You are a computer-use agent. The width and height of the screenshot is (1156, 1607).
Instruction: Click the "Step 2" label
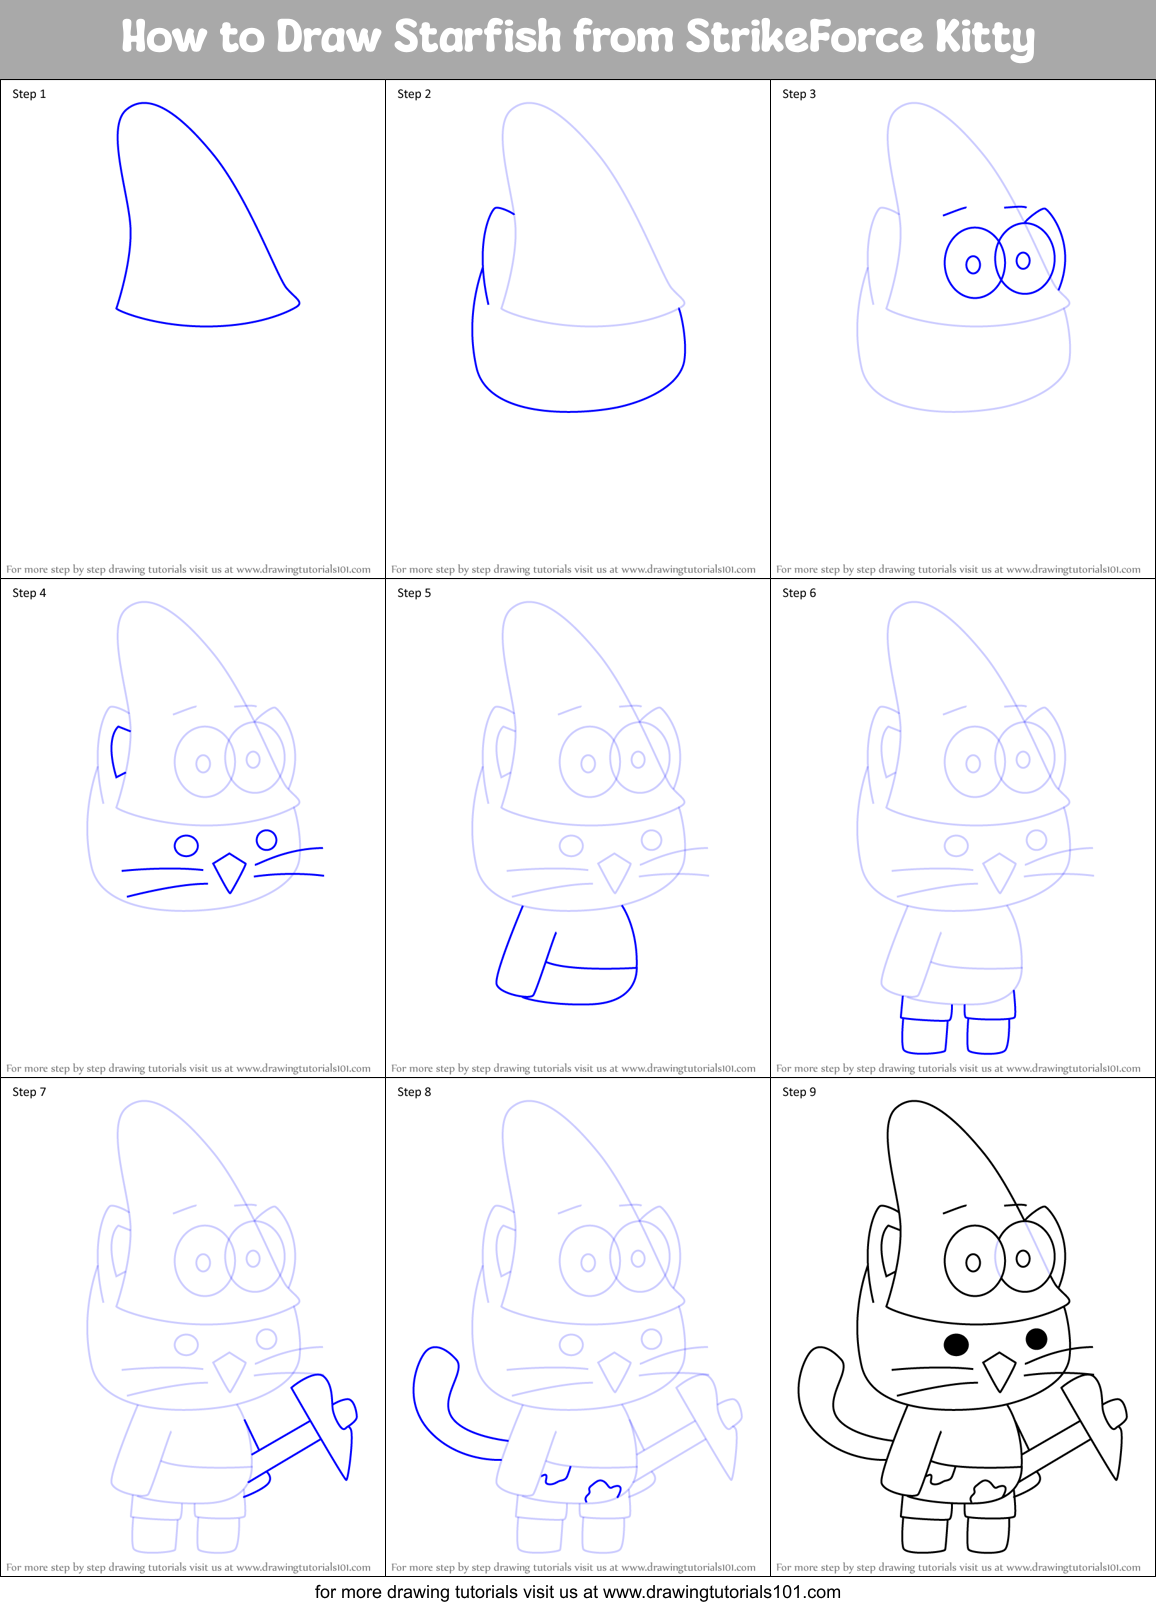(414, 94)
